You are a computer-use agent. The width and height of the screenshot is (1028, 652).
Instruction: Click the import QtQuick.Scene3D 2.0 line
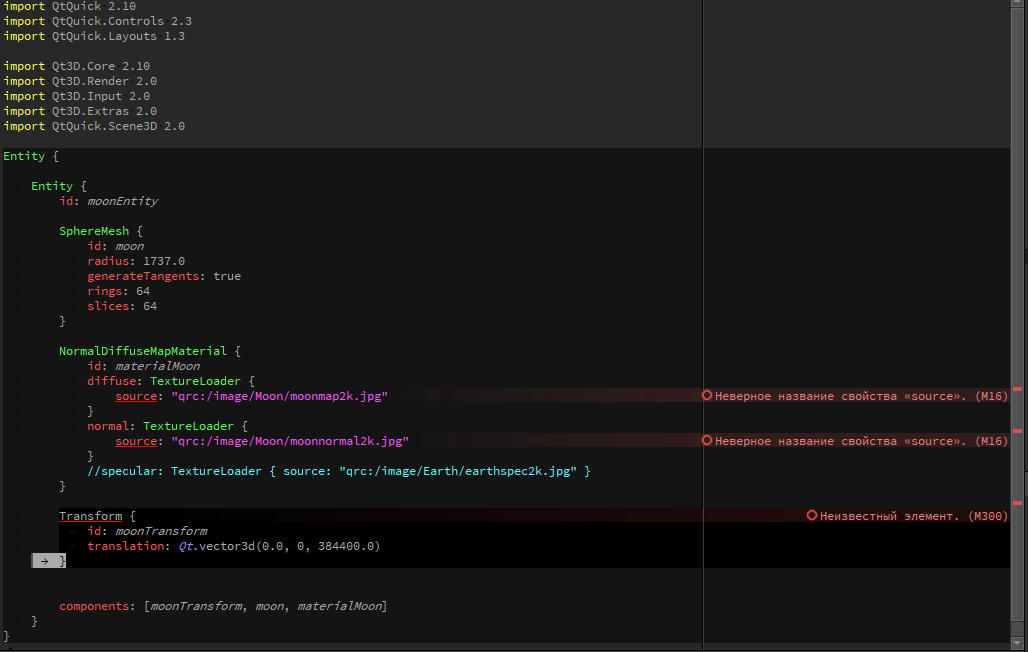(94, 126)
